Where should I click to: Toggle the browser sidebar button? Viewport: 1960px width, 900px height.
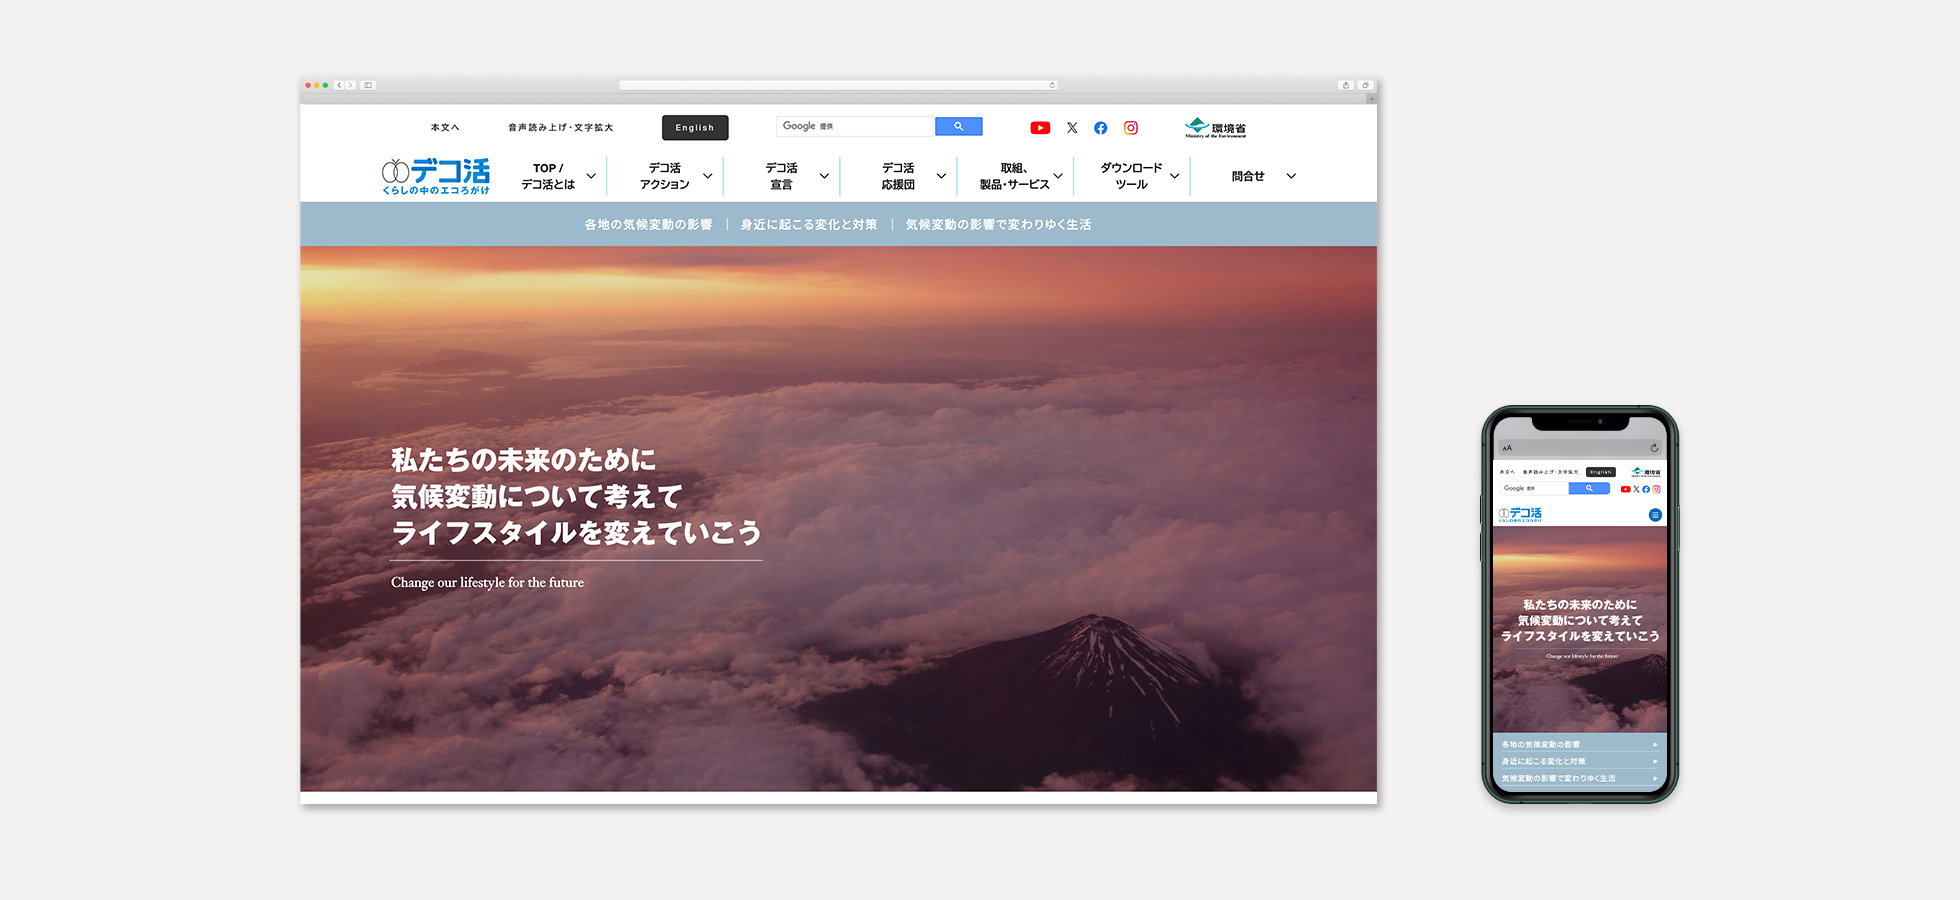point(368,85)
